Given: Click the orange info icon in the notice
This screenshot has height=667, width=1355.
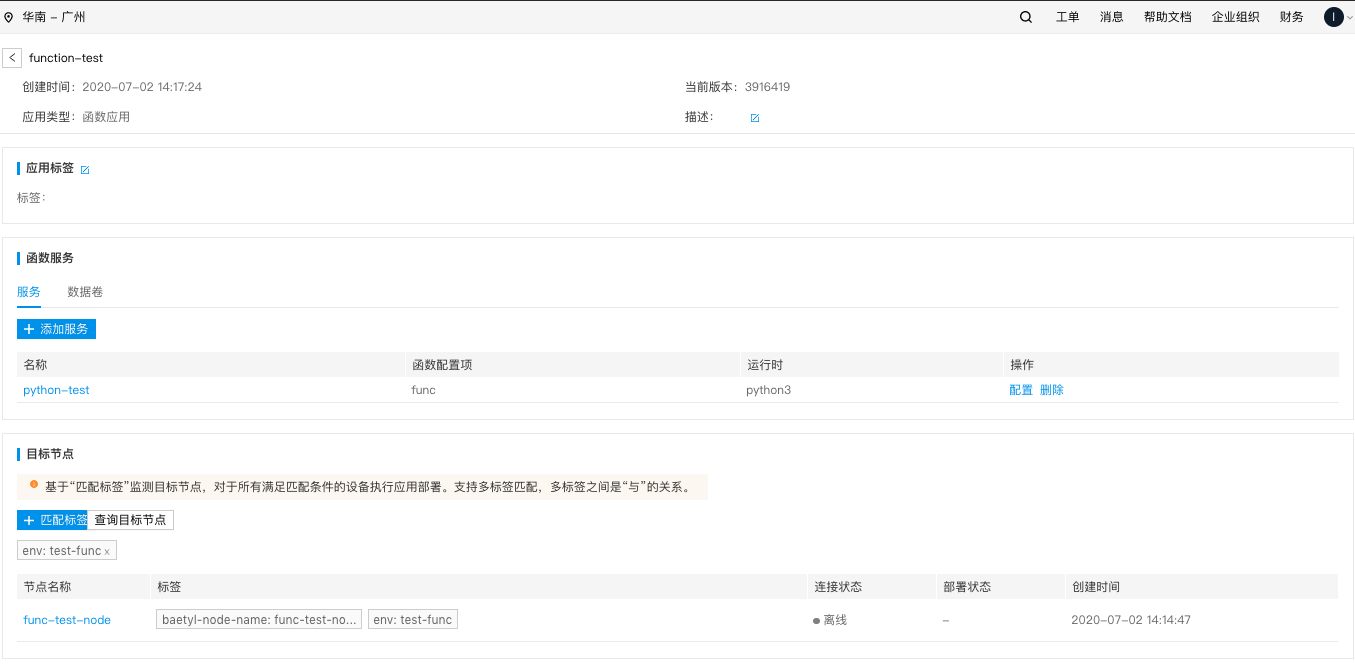Looking at the screenshot, I should tap(34, 484).
